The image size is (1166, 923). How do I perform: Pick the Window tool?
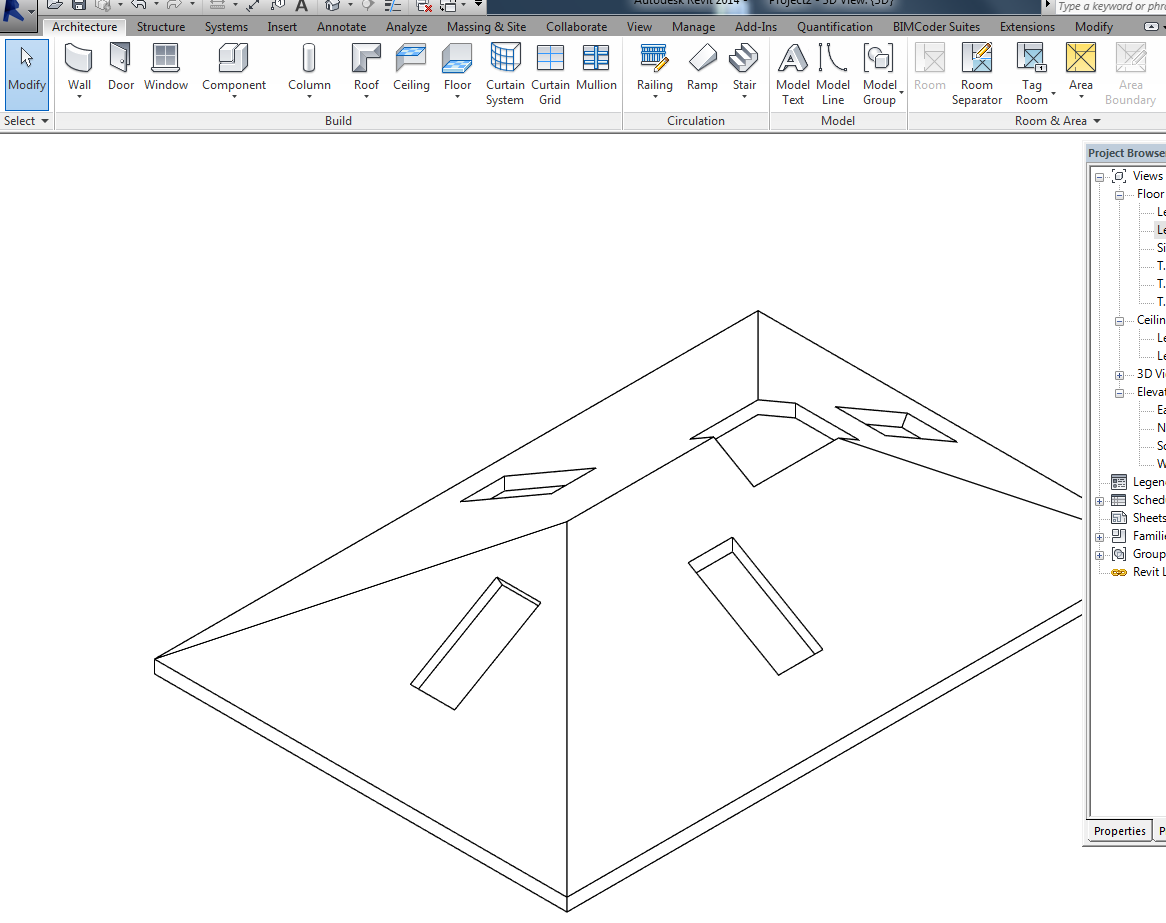[x=166, y=68]
